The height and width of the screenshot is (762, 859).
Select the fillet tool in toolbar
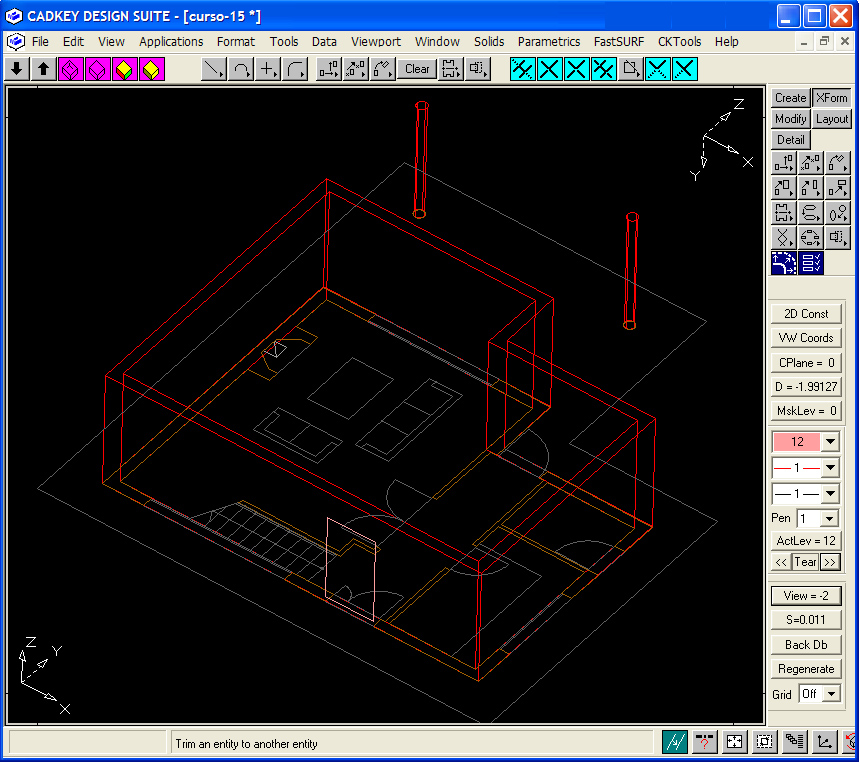click(295, 69)
